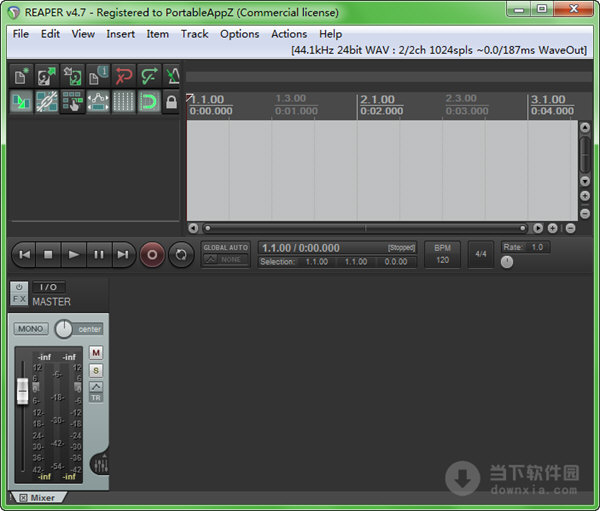Viewport: 600px width, 511px height.
Task: Click the green Redo toolbar icon
Action: click(149, 76)
